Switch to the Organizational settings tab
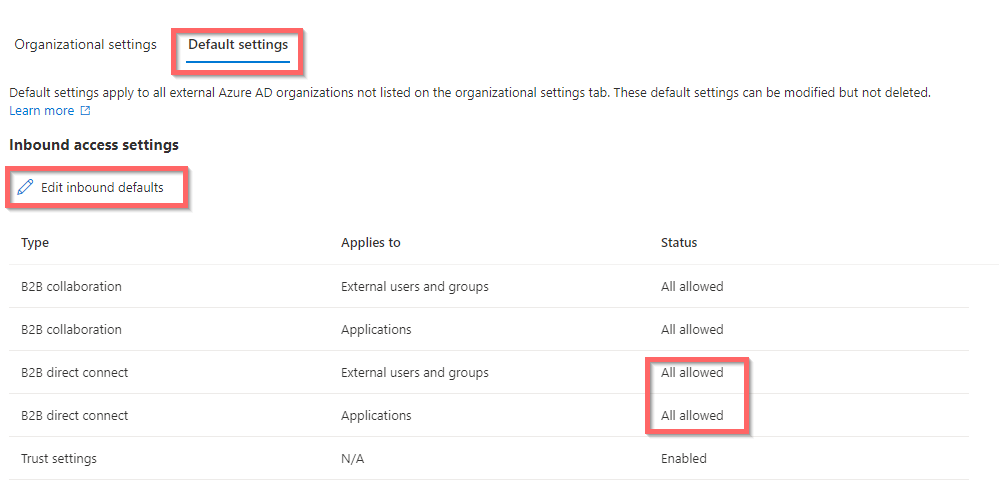 click(85, 45)
